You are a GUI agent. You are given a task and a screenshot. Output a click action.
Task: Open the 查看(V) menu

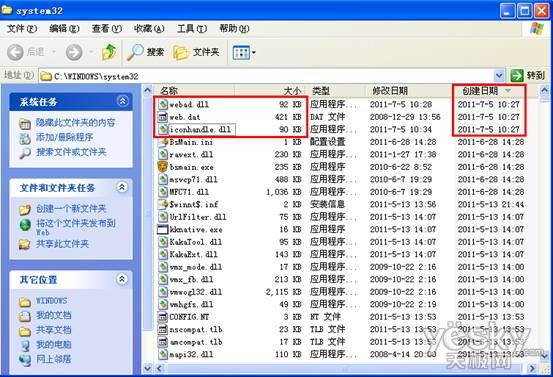(x=107, y=28)
